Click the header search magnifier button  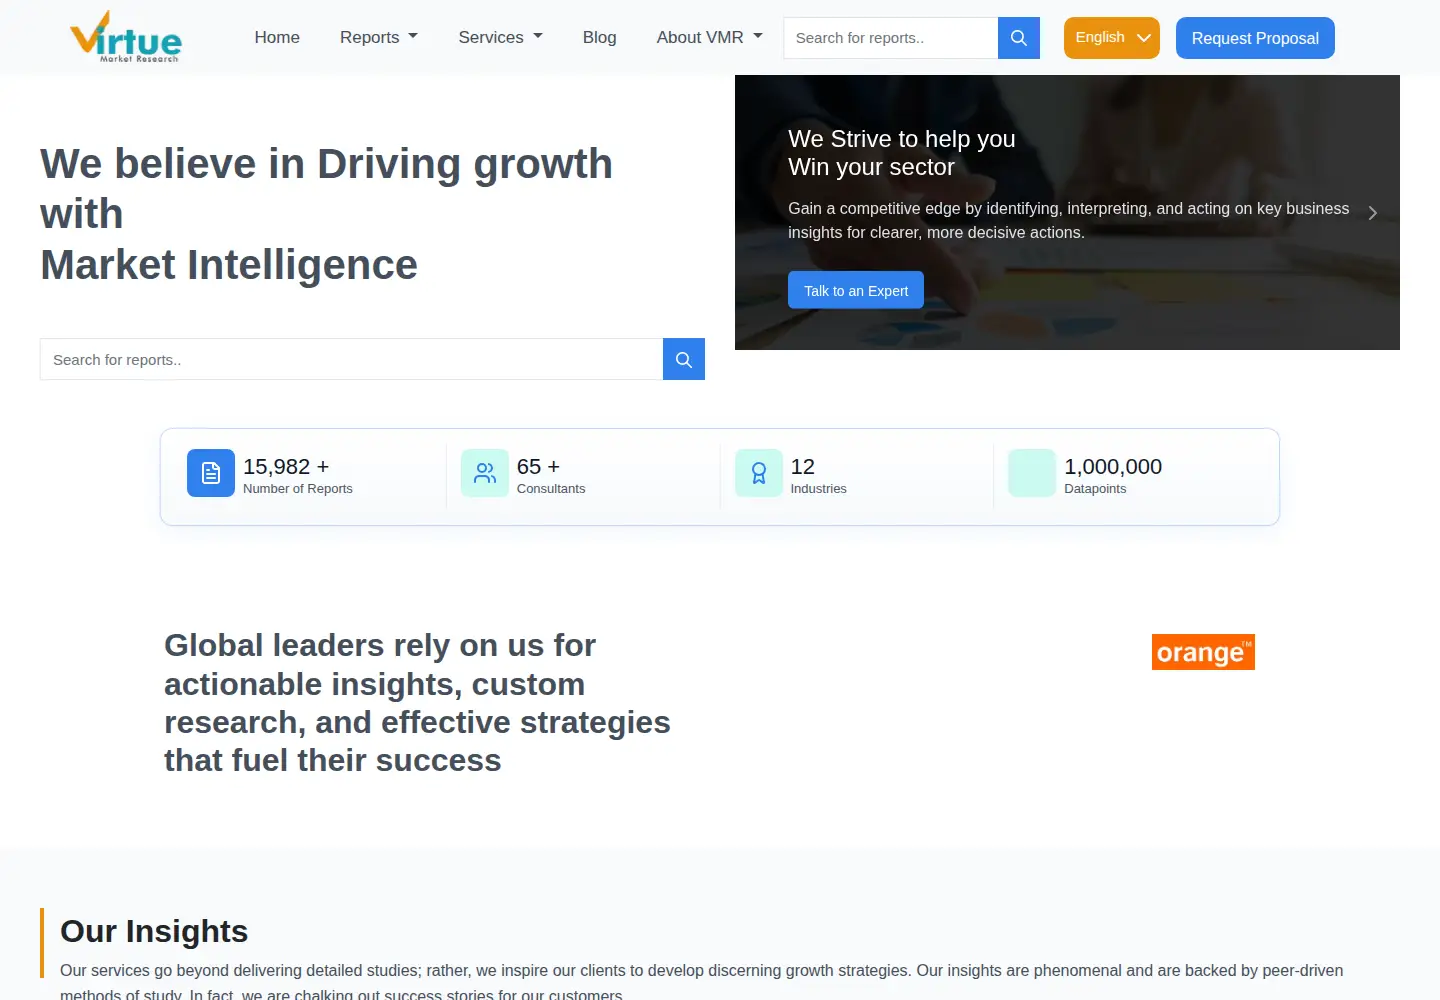1019,38
